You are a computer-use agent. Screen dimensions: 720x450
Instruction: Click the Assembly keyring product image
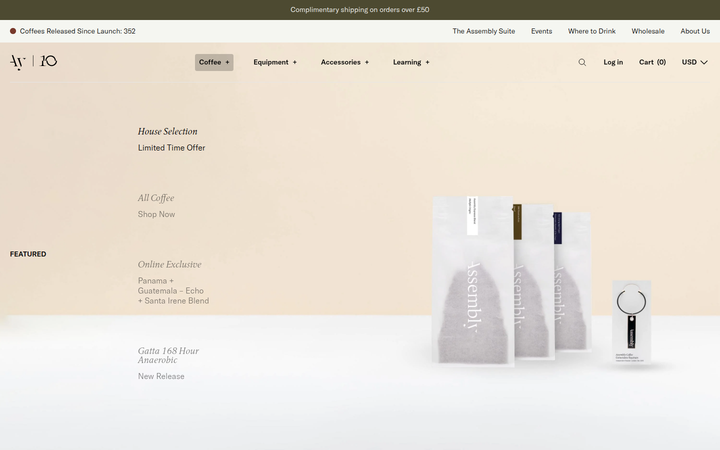pos(631,322)
